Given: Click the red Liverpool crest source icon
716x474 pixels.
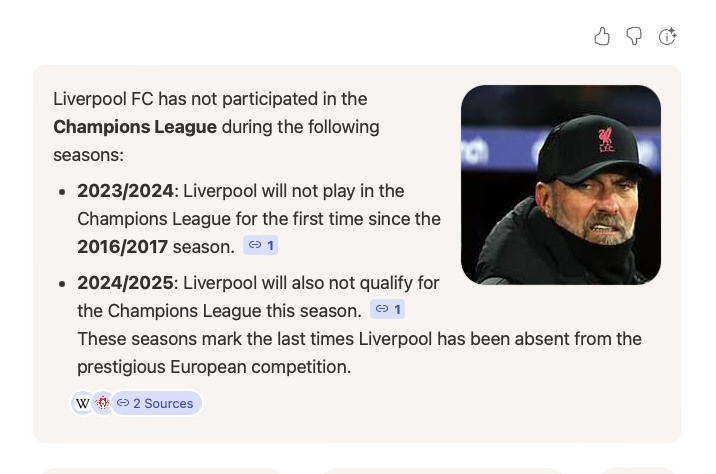Looking at the screenshot, I should tap(101, 403).
